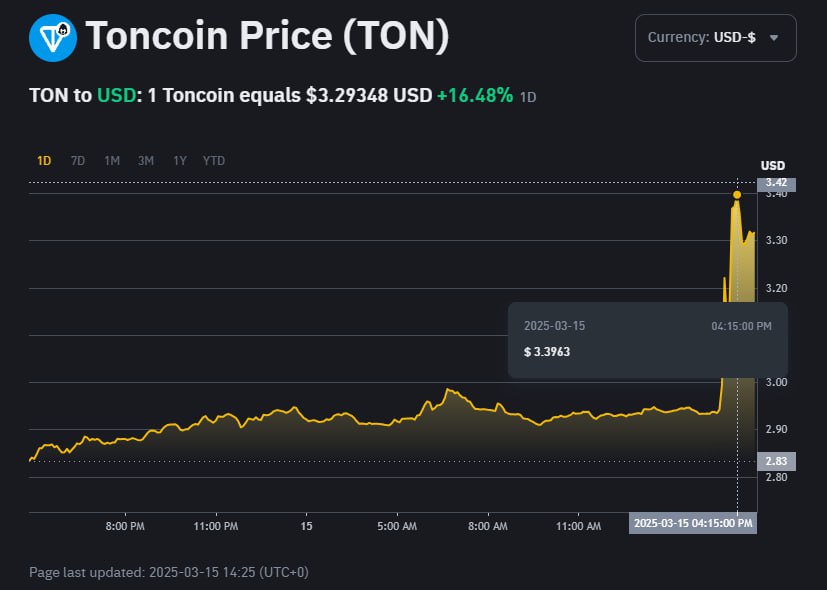
Task: Open the Currency selector showing USD-$
Action: tap(715, 38)
